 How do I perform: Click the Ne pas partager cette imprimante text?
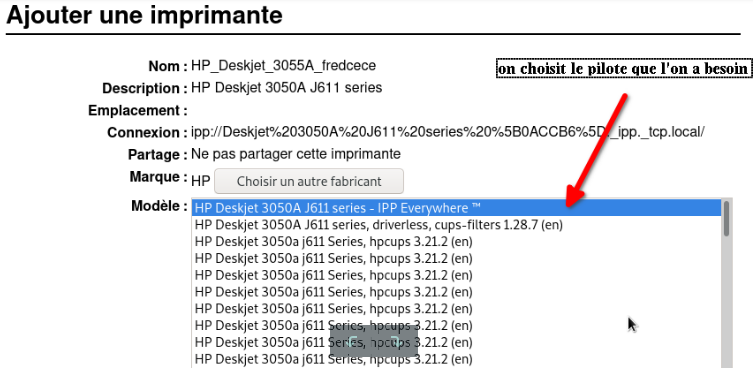pos(296,154)
